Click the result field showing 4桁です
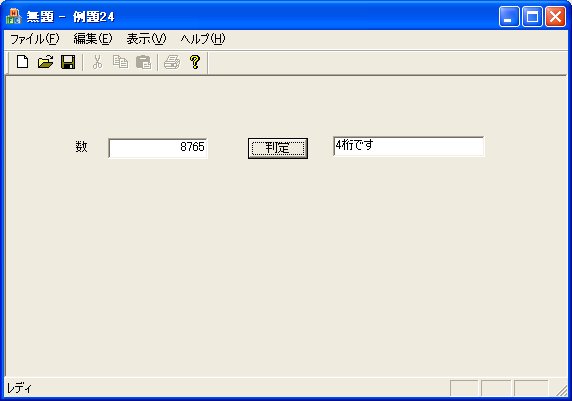This screenshot has height=401, width=572. point(409,146)
